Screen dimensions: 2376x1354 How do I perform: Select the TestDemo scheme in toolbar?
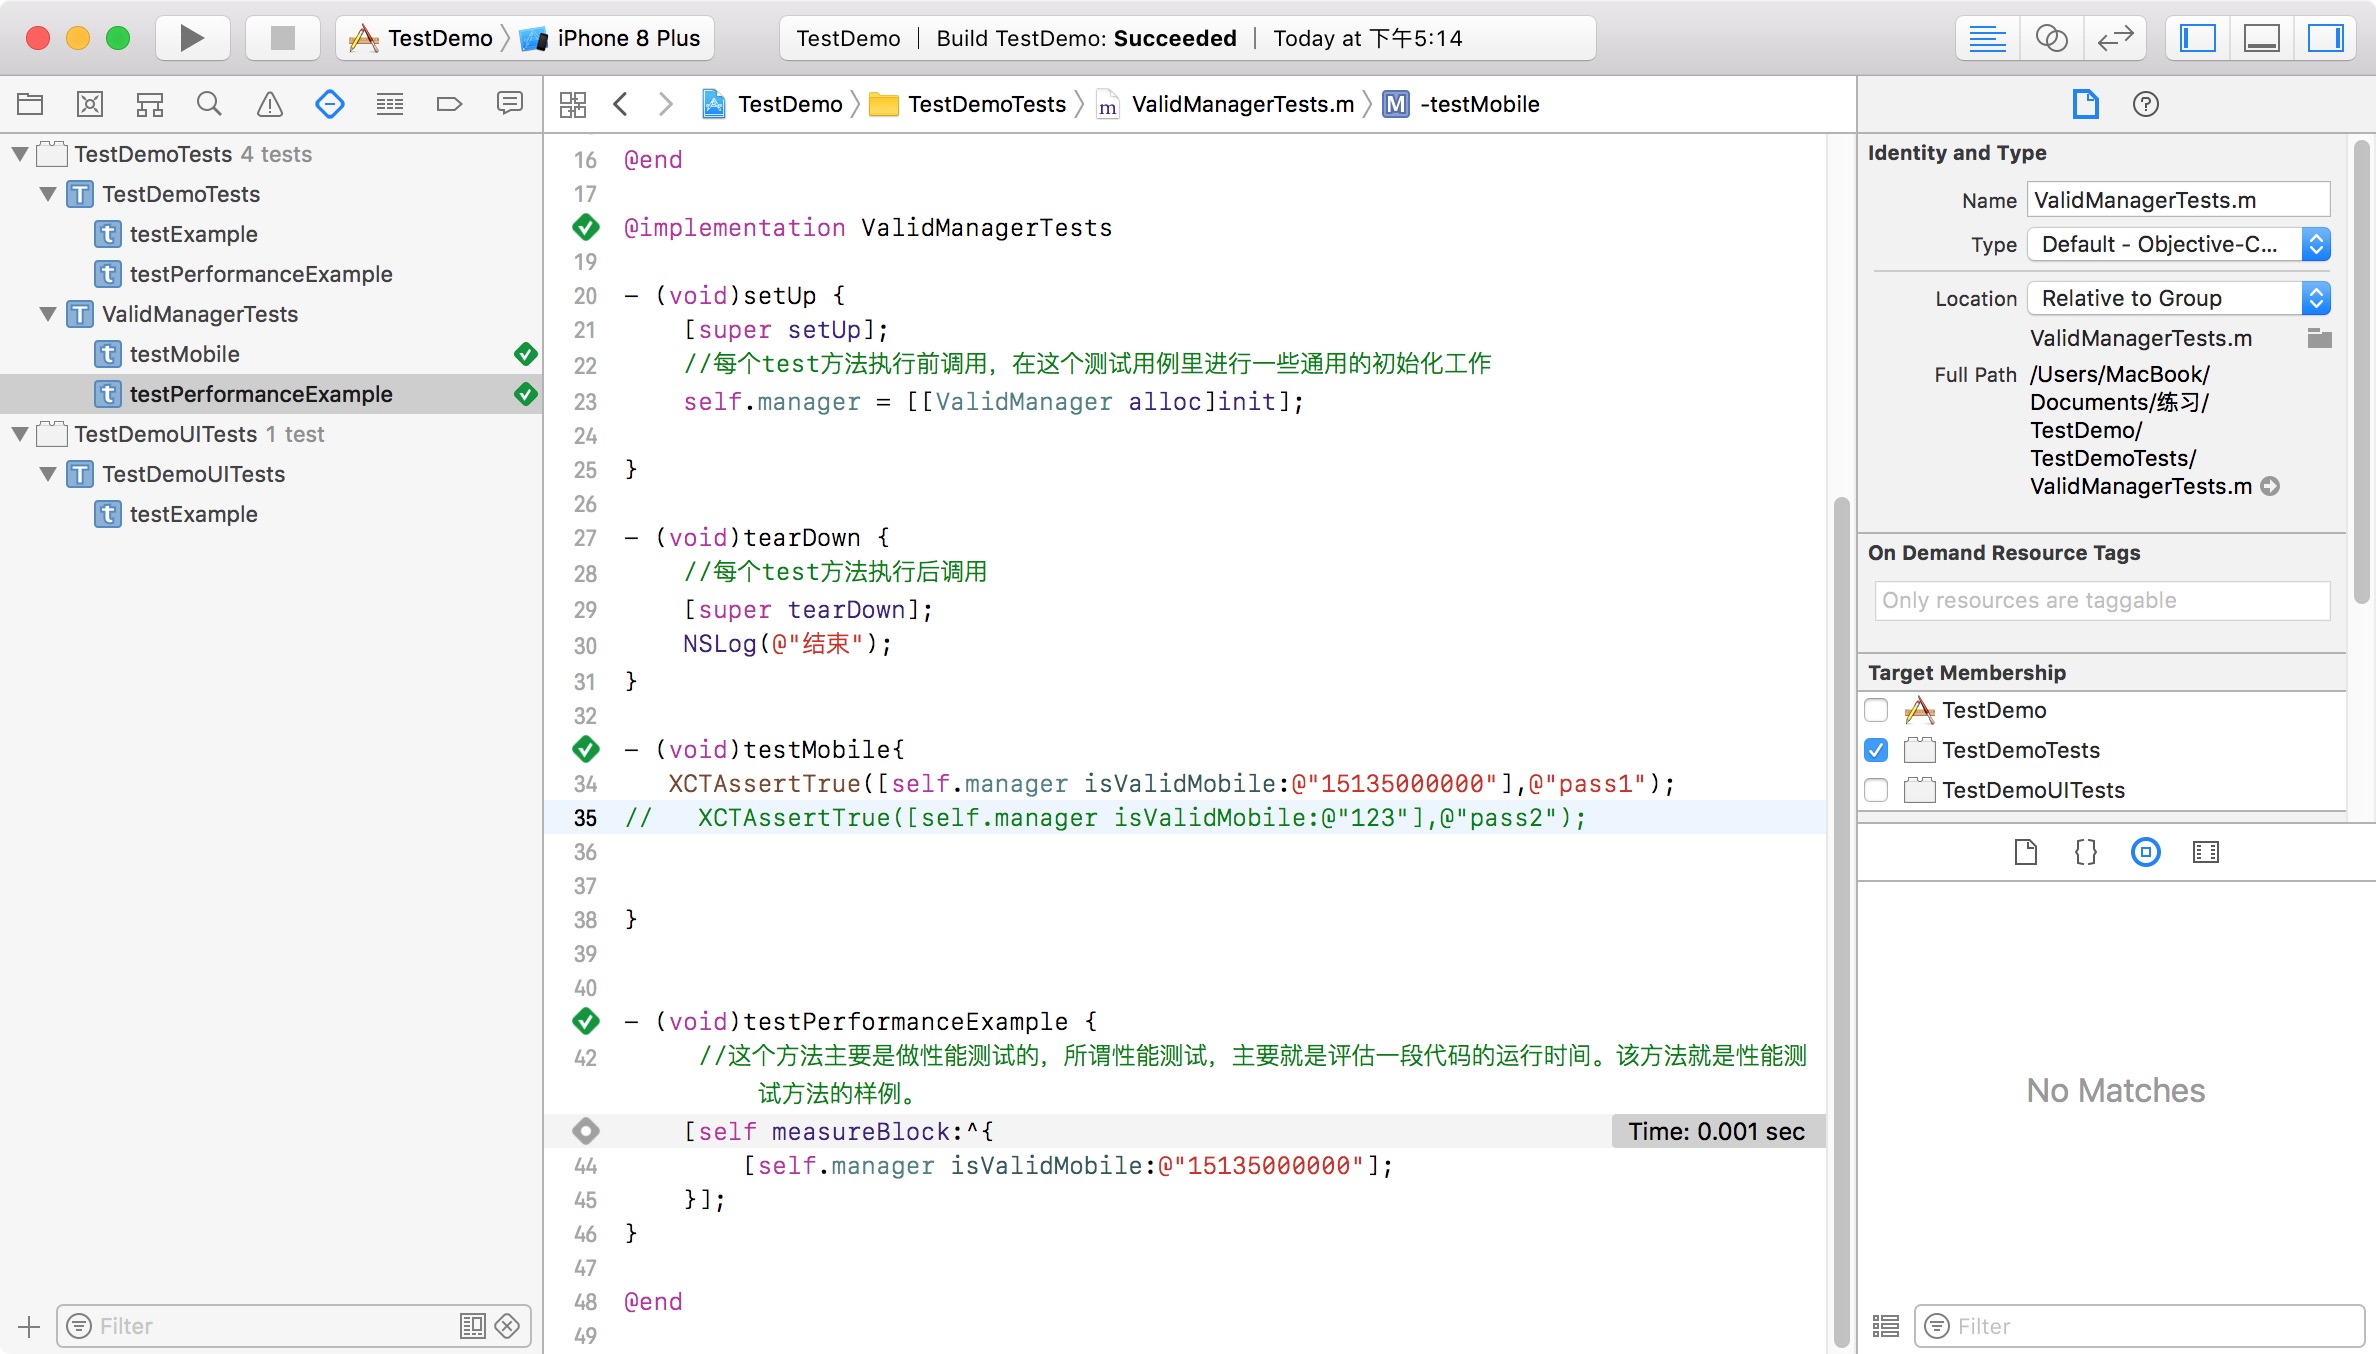[x=421, y=38]
